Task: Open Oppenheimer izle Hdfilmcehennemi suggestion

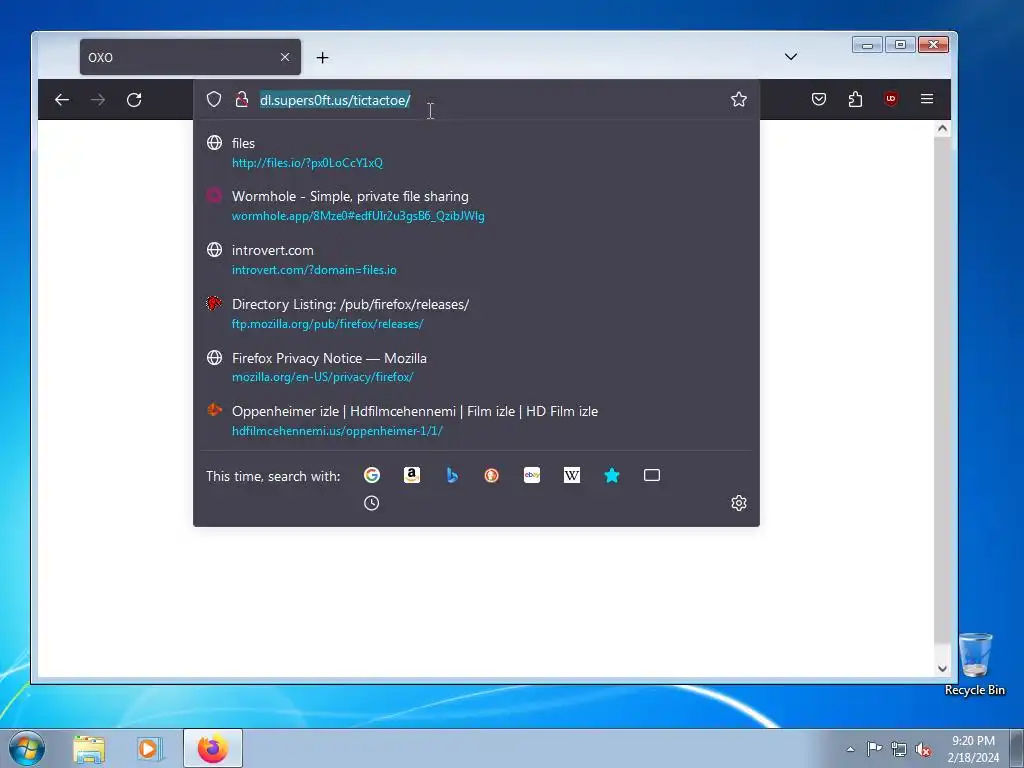Action: [477, 421]
